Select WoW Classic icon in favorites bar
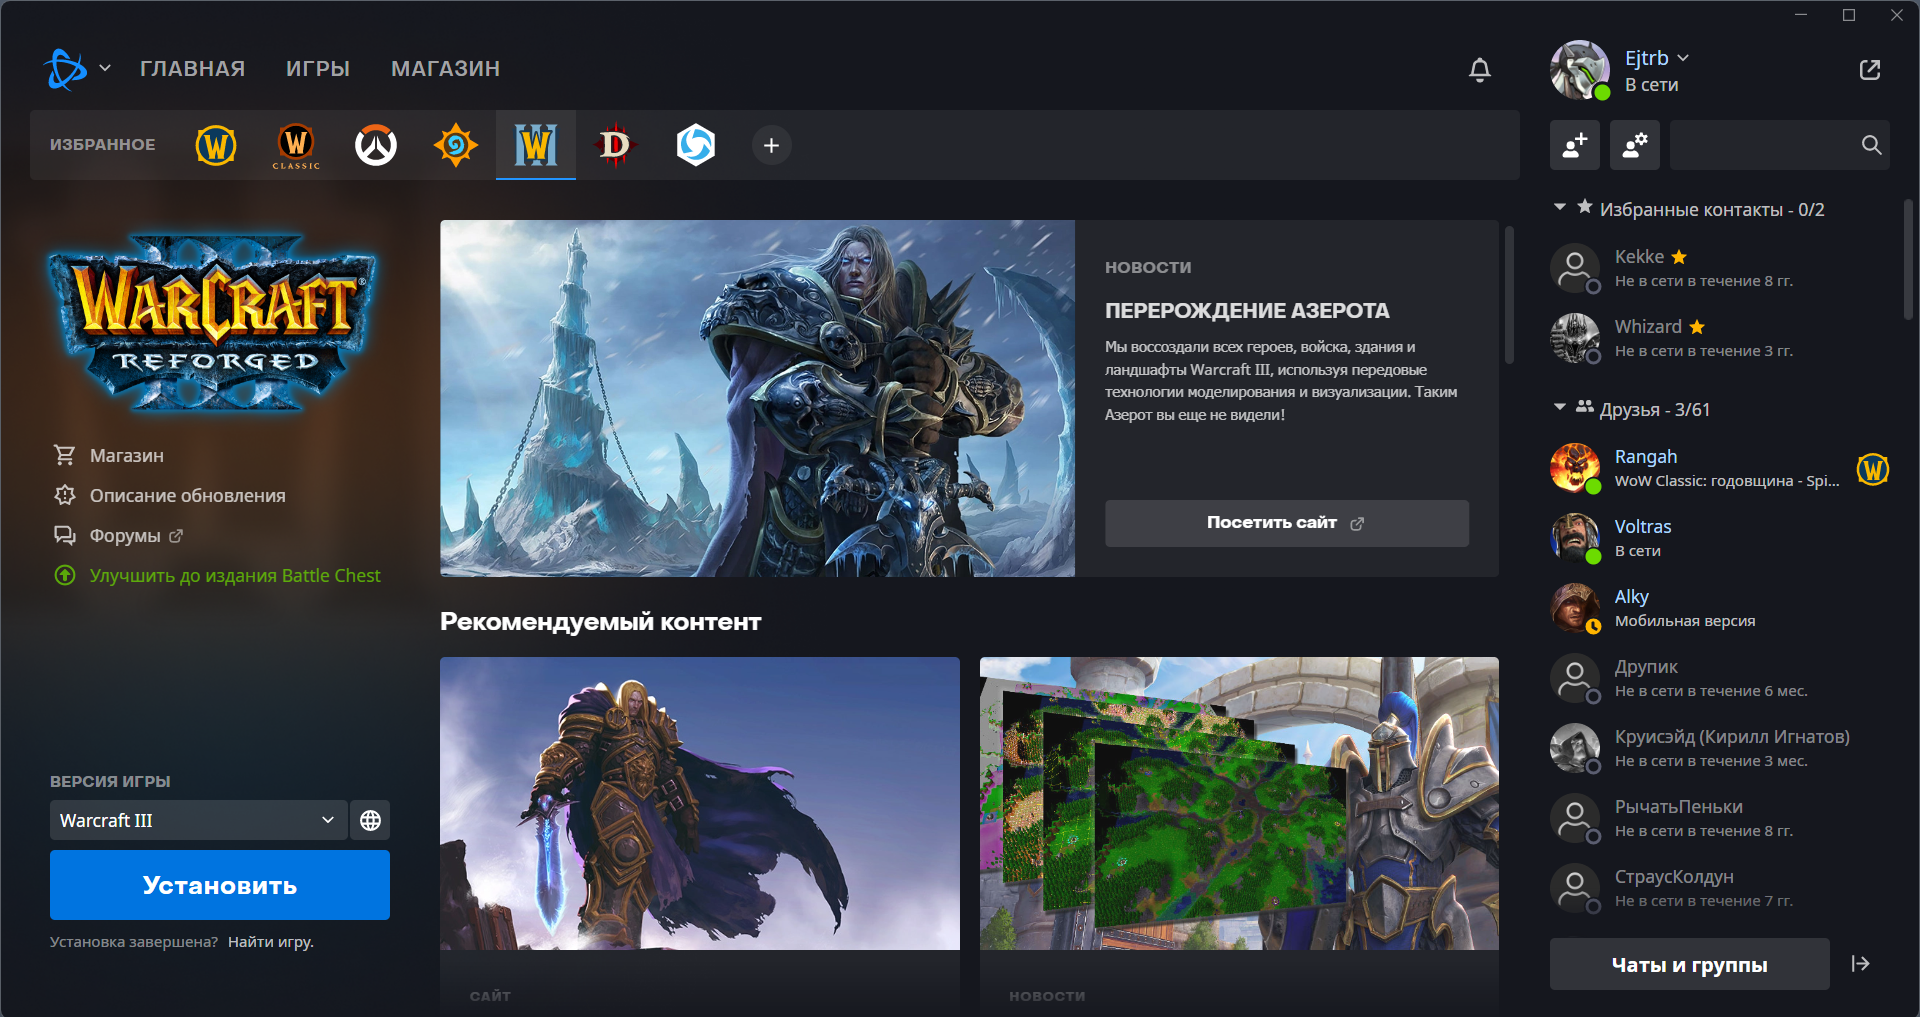This screenshot has width=1920, height=1017. 296,146
